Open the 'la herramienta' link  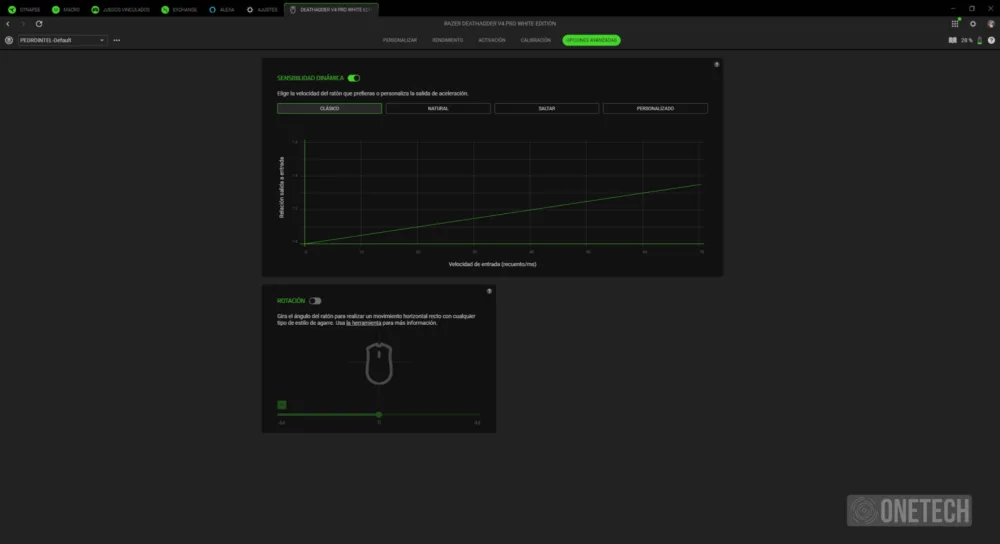(364, 323)
